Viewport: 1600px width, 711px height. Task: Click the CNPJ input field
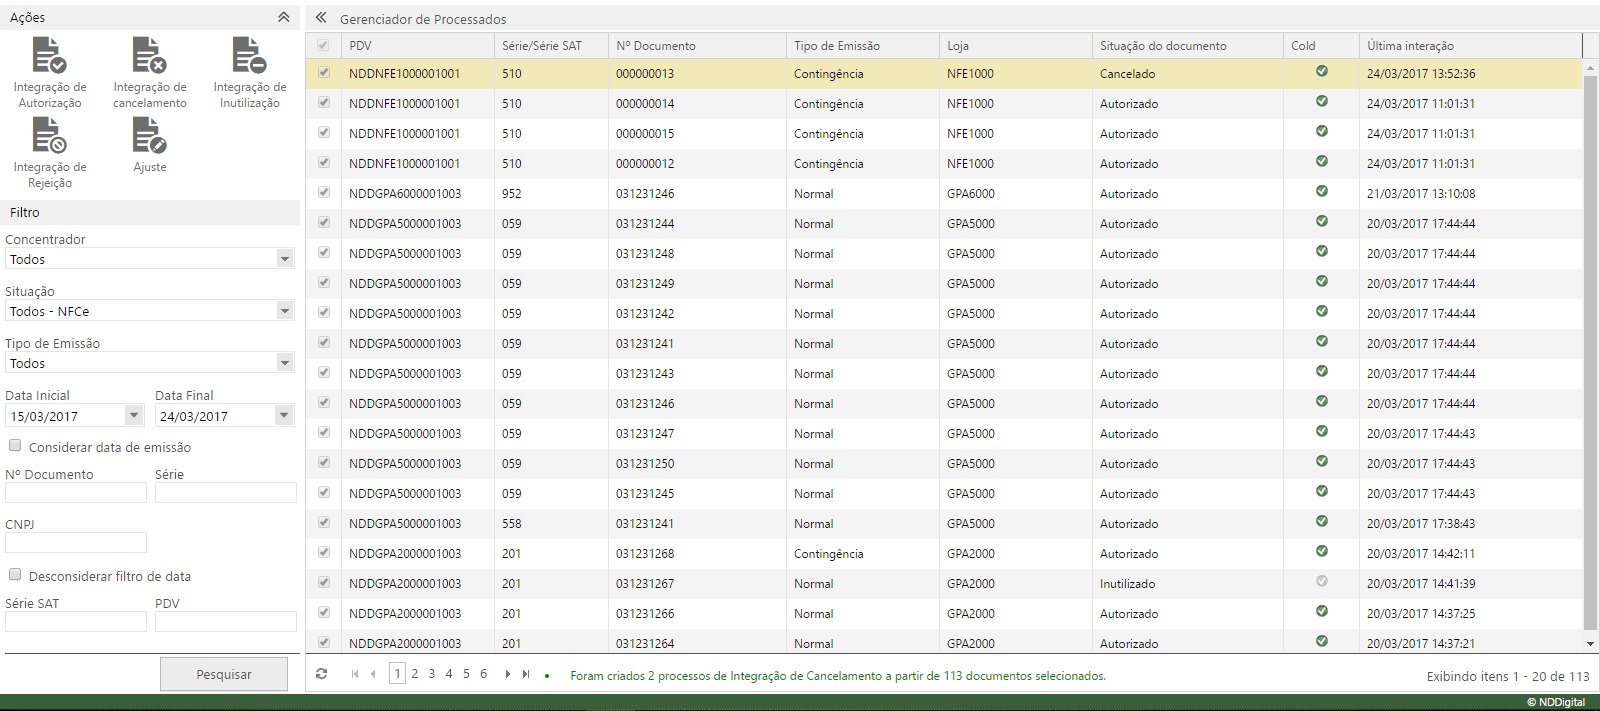76,543
